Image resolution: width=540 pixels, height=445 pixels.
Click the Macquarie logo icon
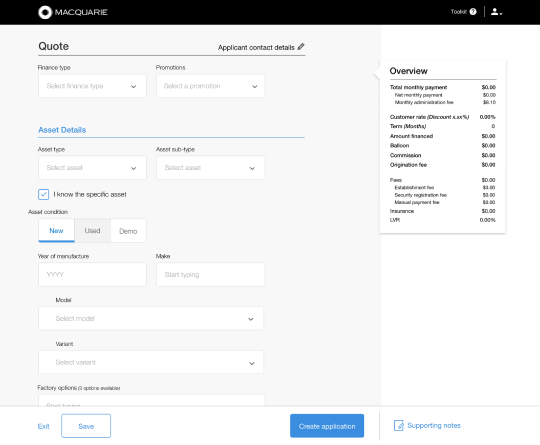[45, 12]
